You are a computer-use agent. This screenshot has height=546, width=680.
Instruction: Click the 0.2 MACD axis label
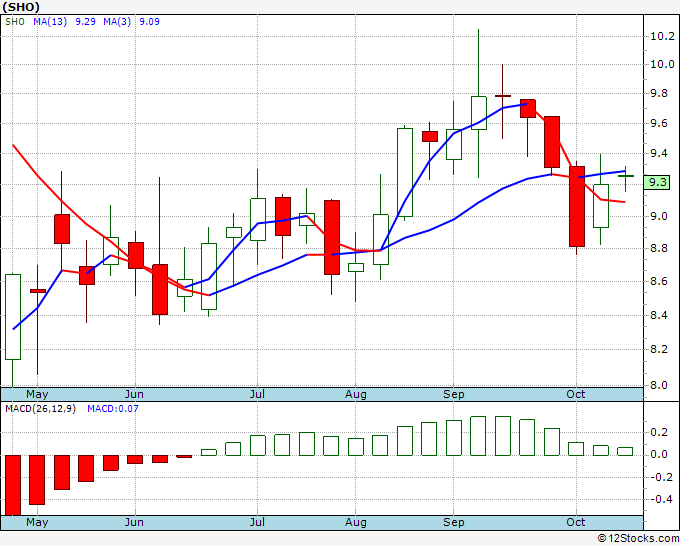click(659, 432)
